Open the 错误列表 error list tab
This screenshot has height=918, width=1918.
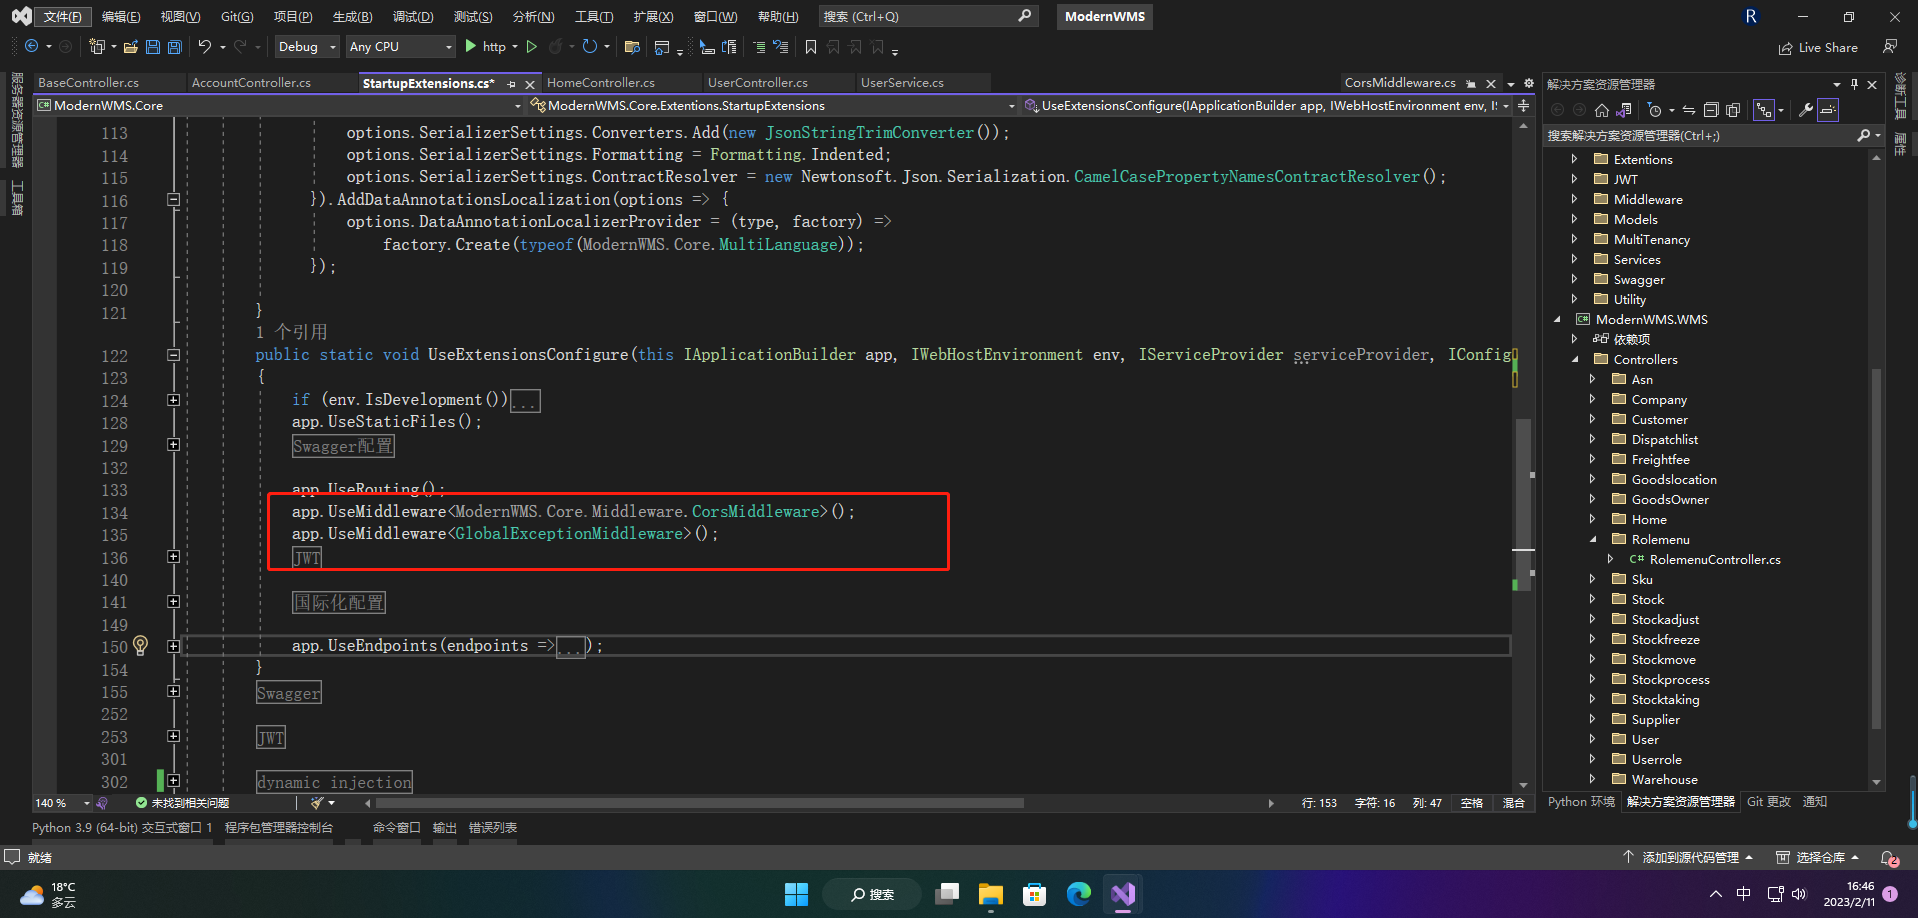pos(493,828)
